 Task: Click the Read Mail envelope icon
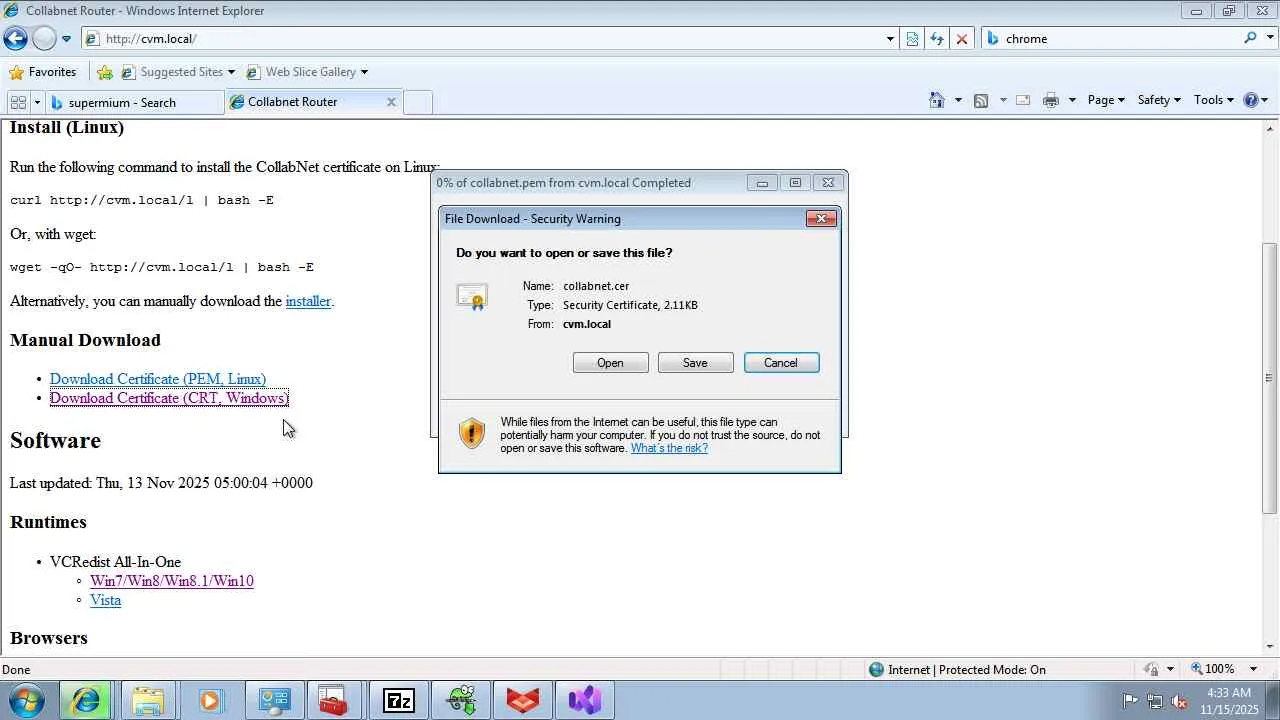pos(1023,100)
